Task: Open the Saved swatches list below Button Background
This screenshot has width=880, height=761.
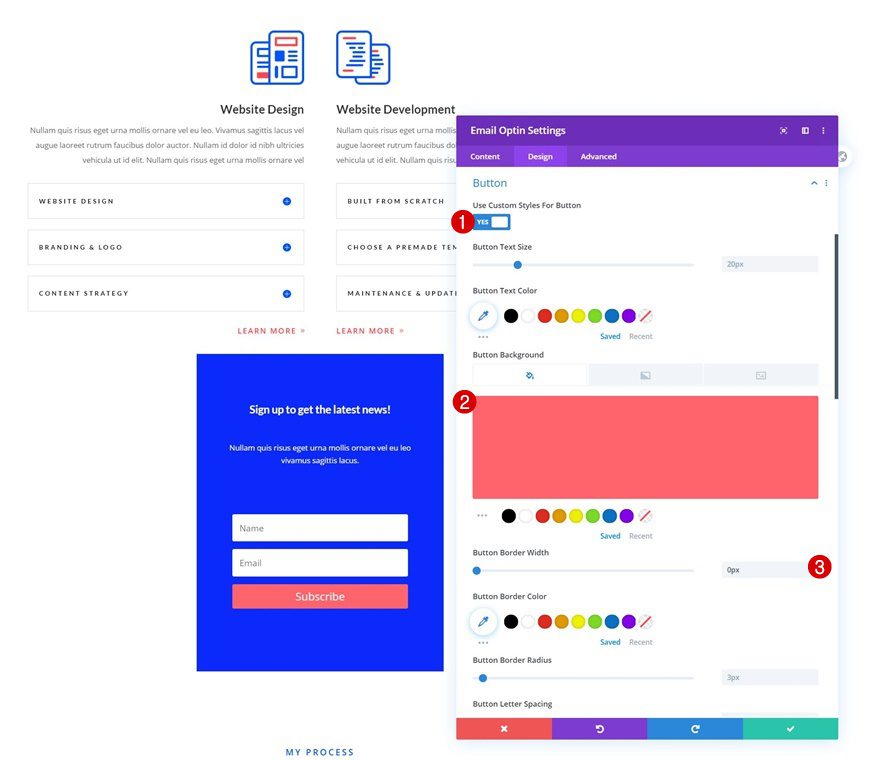Action: coord(610,535)
